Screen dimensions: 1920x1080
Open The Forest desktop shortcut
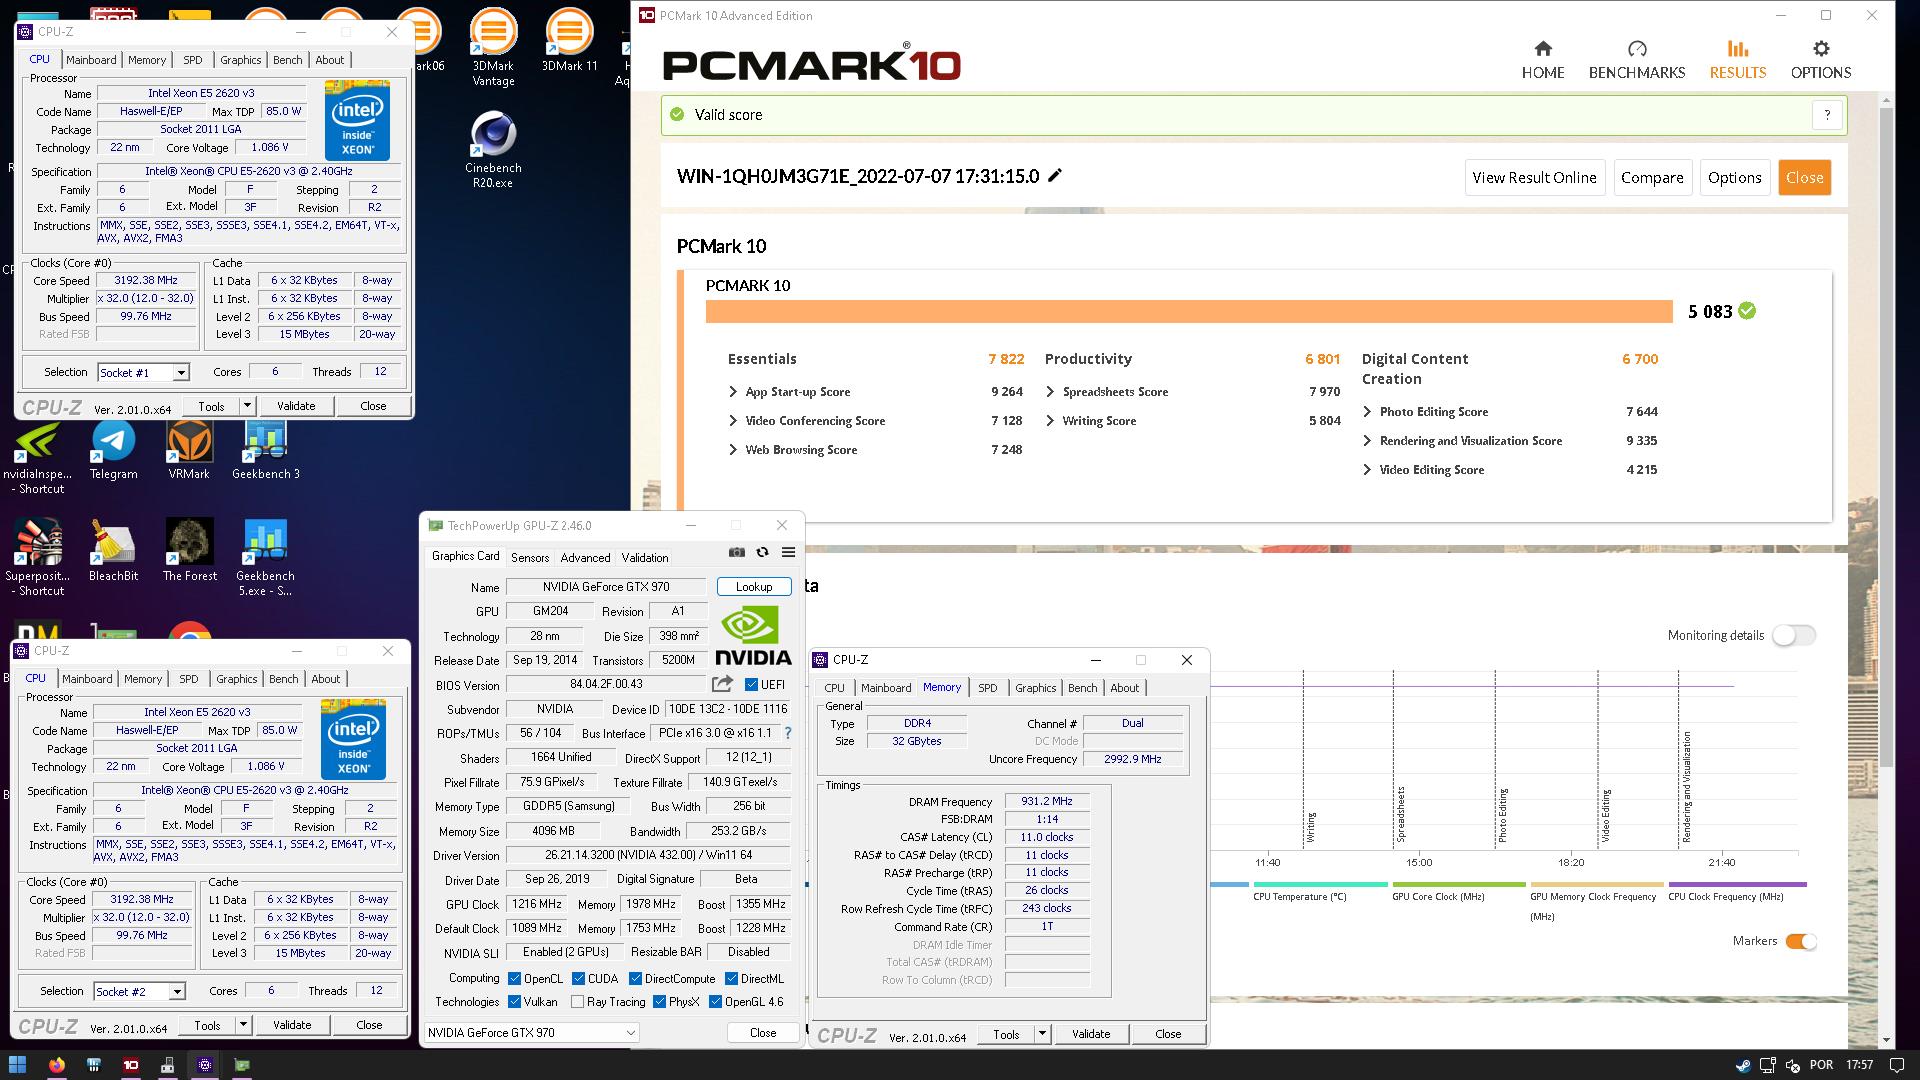tap(189, 550)
